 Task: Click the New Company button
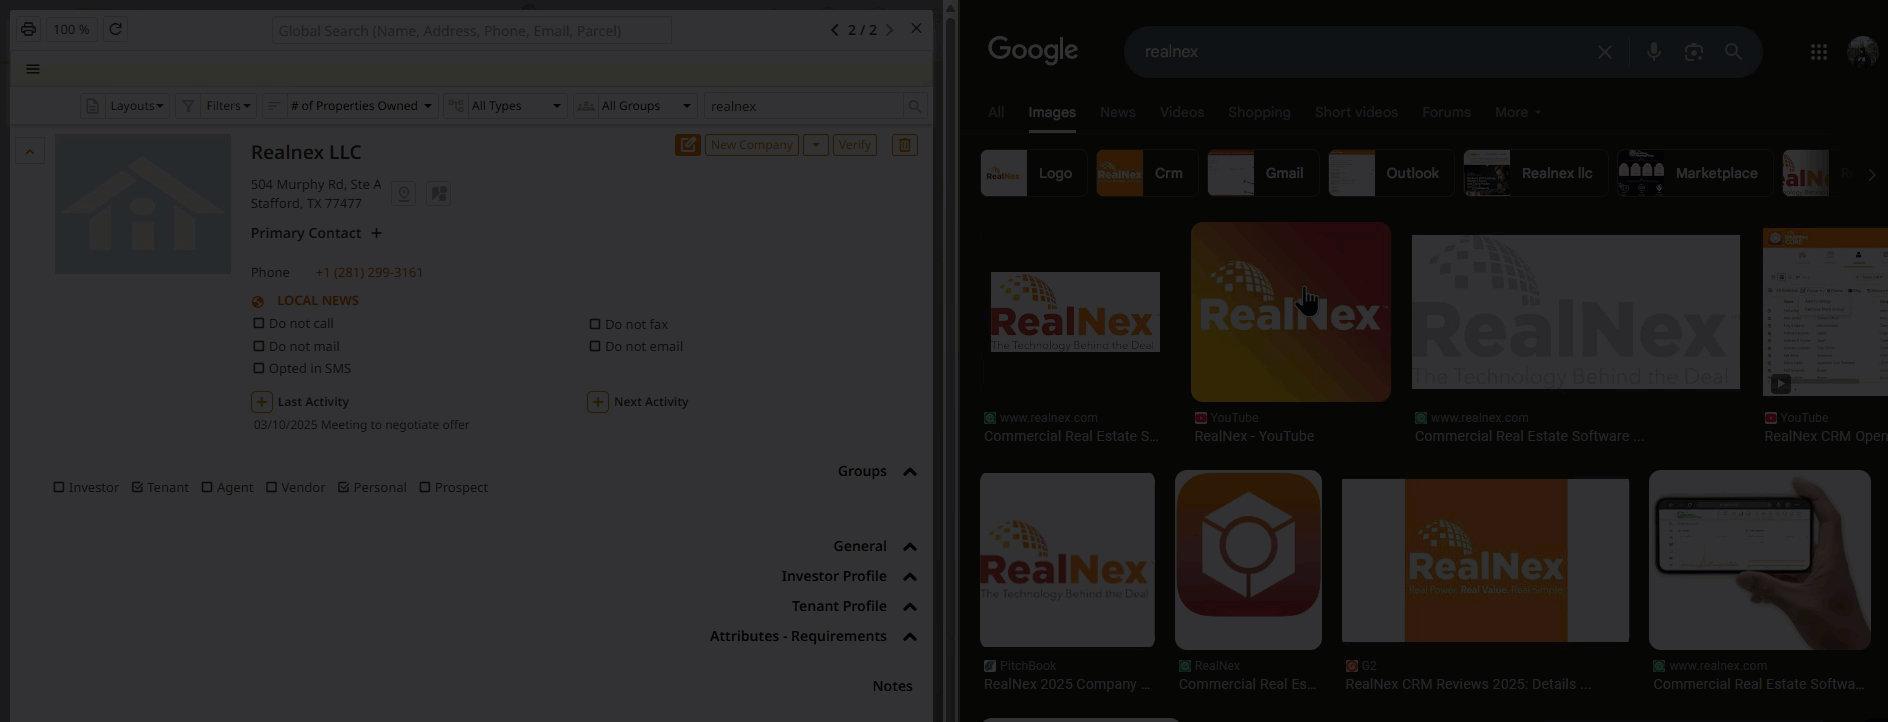pos(752,145)
